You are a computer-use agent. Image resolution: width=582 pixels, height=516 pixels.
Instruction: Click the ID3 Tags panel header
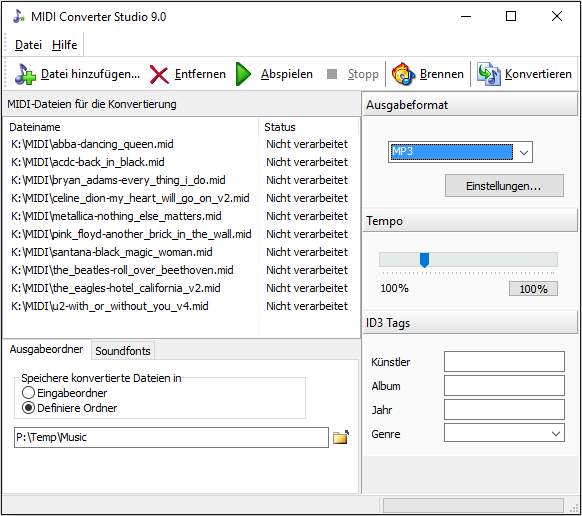tap(470, 323)
